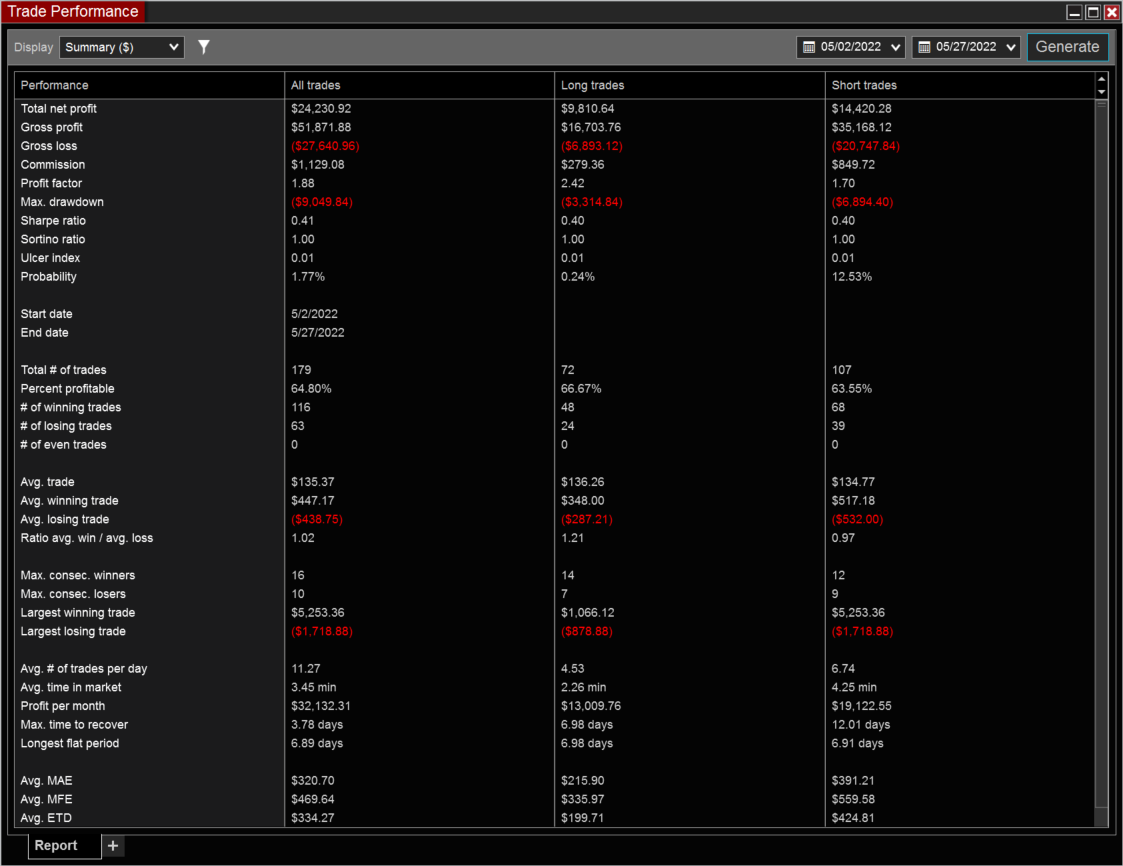Select the Total net profit row label
1123x866 pixels.
[x=59, y=109]
